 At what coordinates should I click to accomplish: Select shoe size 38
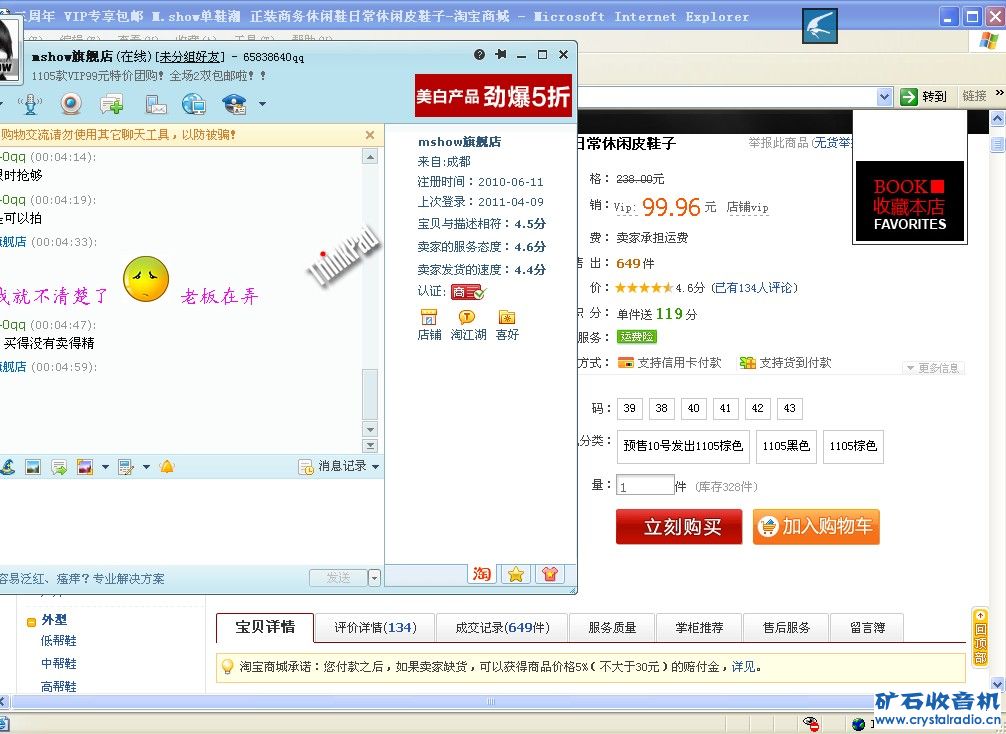click(661, 408)
